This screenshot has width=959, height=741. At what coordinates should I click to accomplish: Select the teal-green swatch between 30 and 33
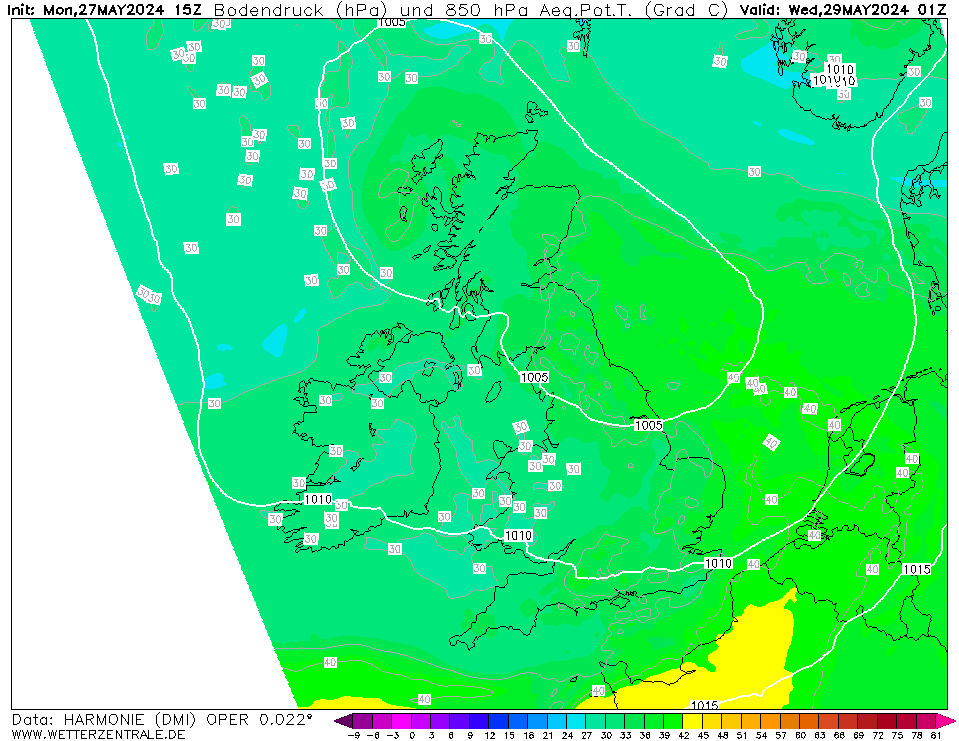[x=615, y=720]
